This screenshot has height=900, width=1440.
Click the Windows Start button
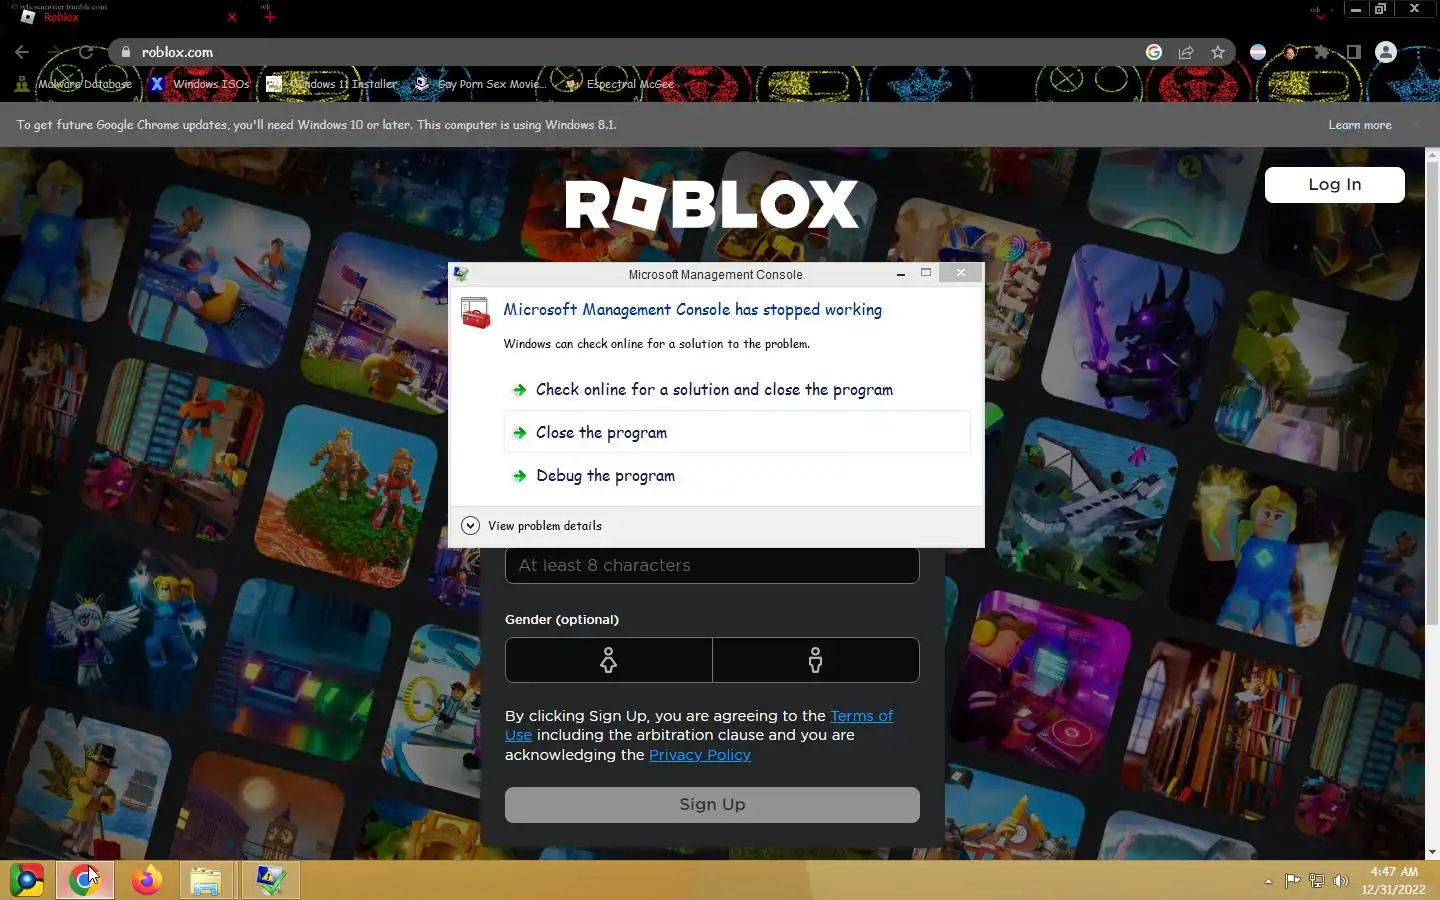pyautogui.click(x=27, y=880)
